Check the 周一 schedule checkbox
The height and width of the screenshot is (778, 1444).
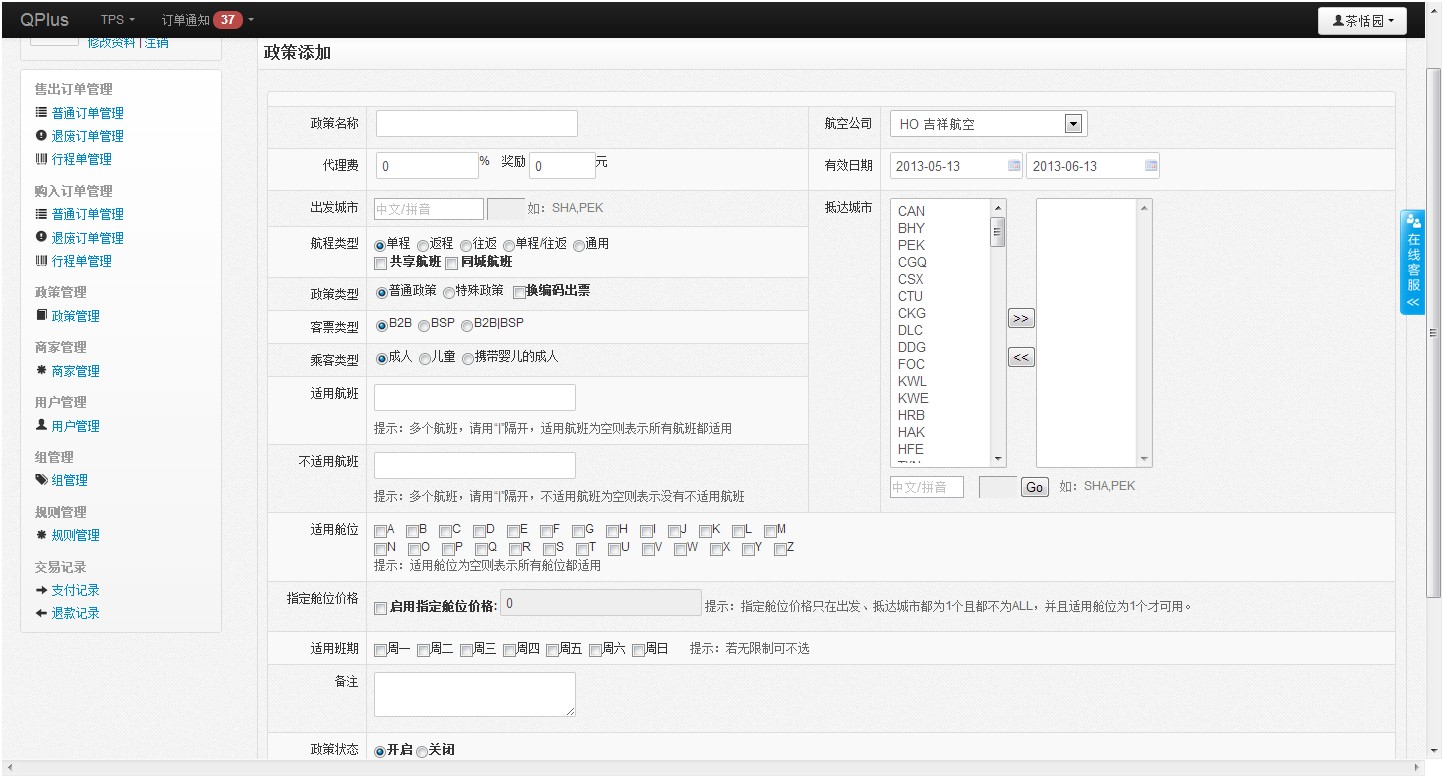[x=381, y=650]
